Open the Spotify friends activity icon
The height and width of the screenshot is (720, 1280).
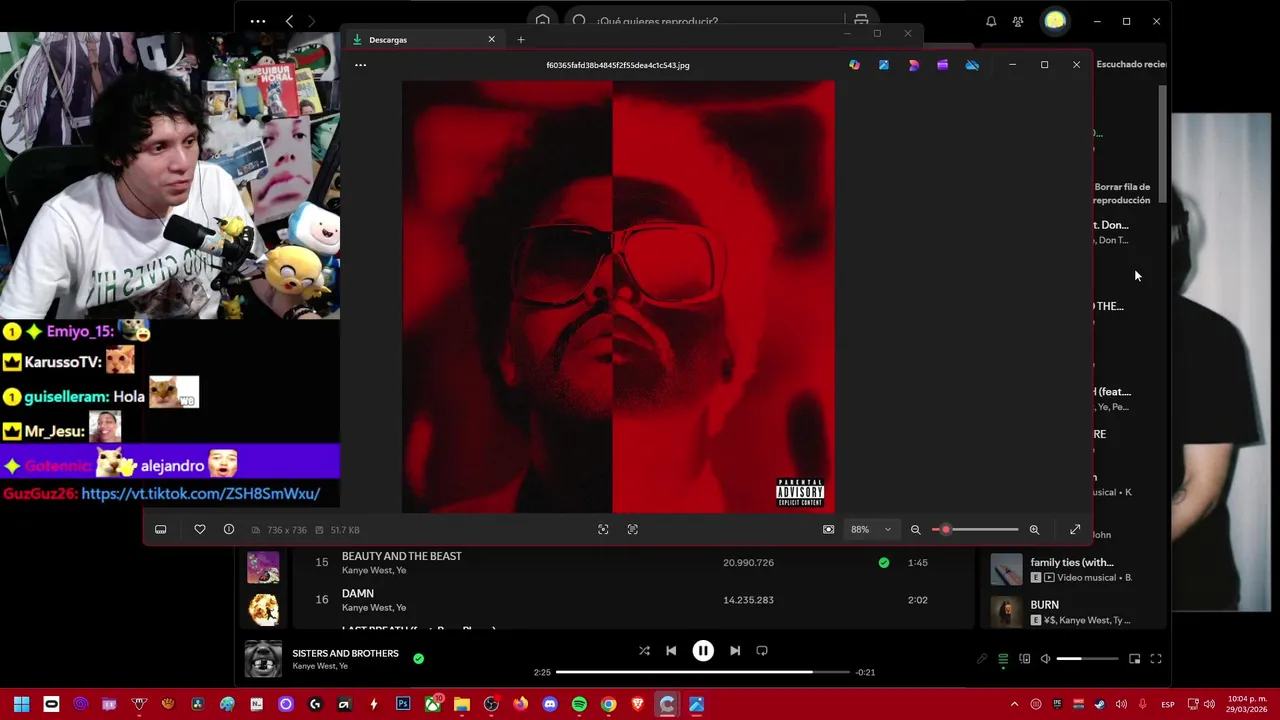coord(1018,21)
